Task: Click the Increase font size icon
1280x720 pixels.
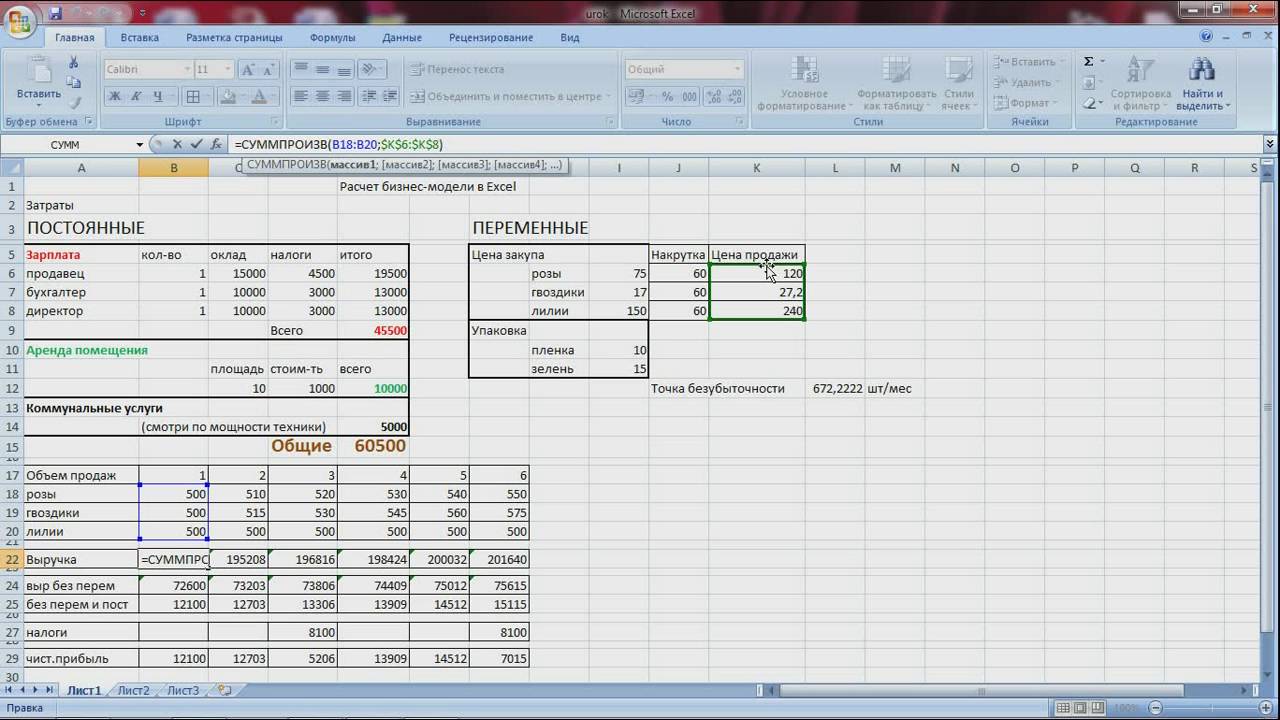Action: (248, 70)
